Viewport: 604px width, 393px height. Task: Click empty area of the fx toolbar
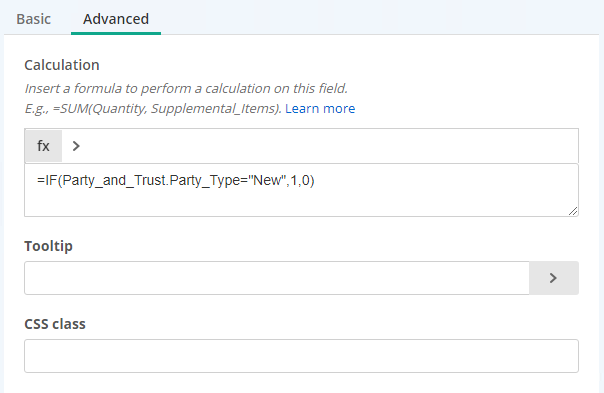pyautogui.click(x=327, y=146)
